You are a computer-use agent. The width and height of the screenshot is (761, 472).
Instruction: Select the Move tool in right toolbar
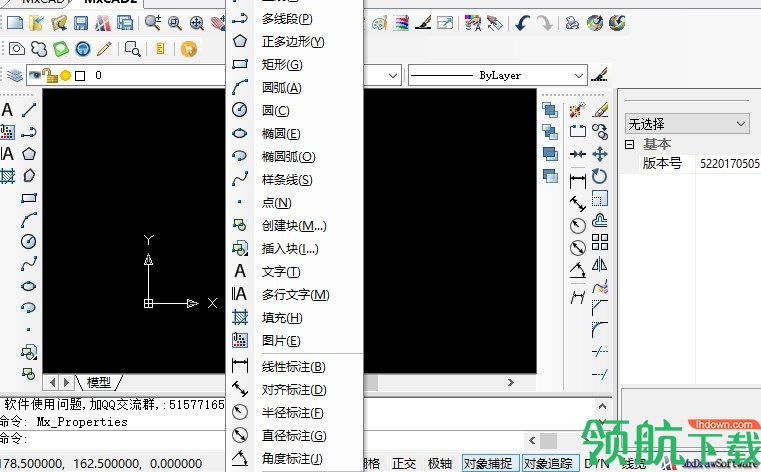tap(600, 154)
